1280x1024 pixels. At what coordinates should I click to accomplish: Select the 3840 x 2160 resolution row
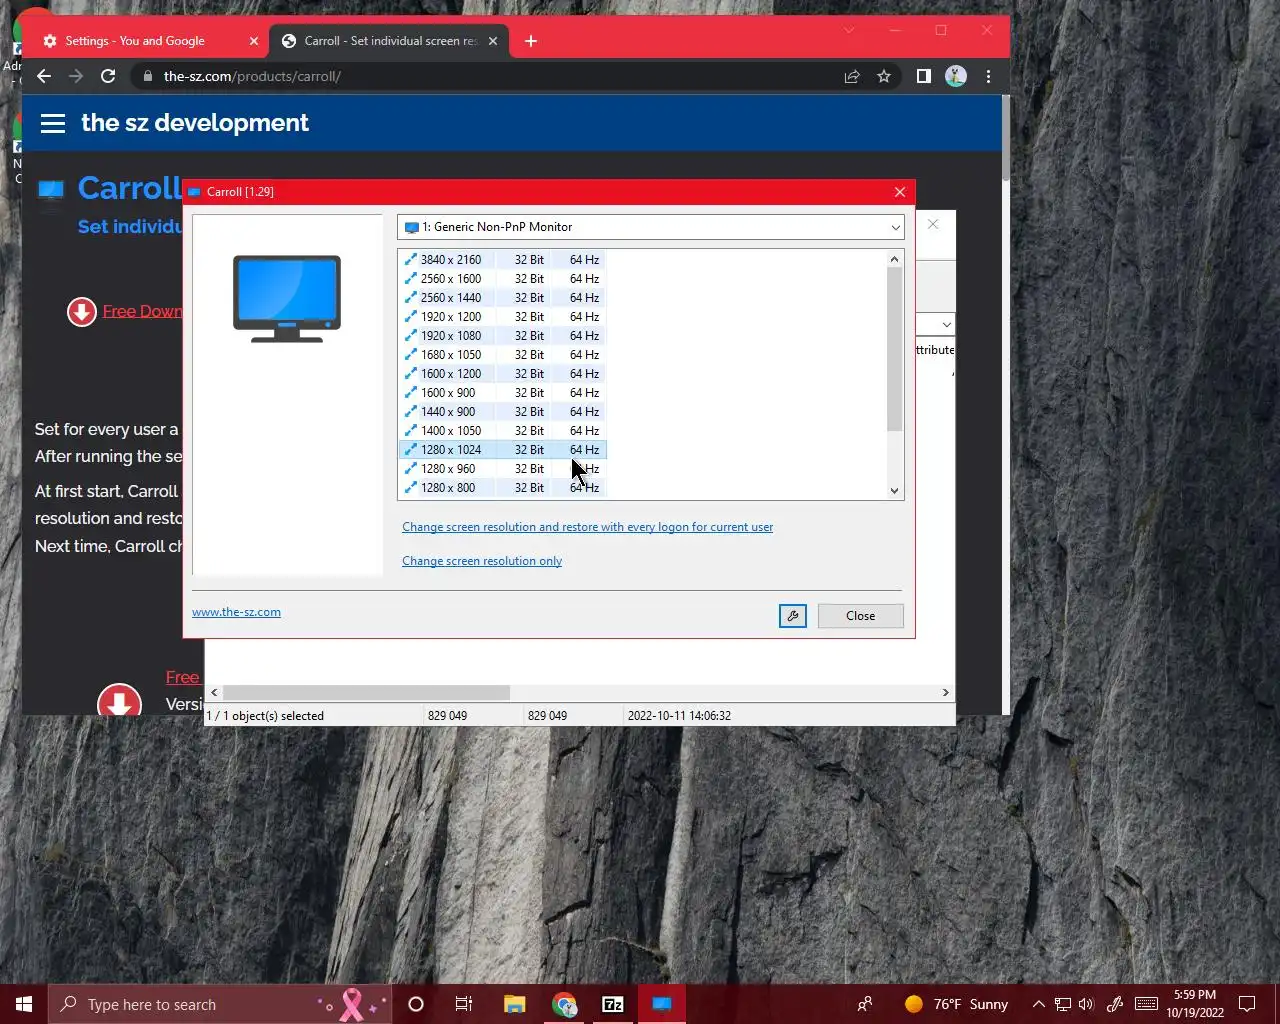[x=502, y=260]
